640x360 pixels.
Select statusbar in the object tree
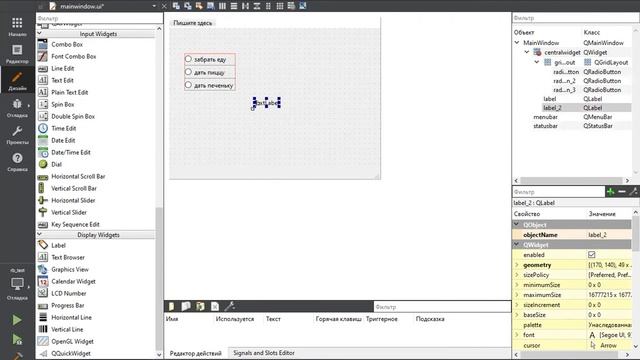tap(545, 126)
